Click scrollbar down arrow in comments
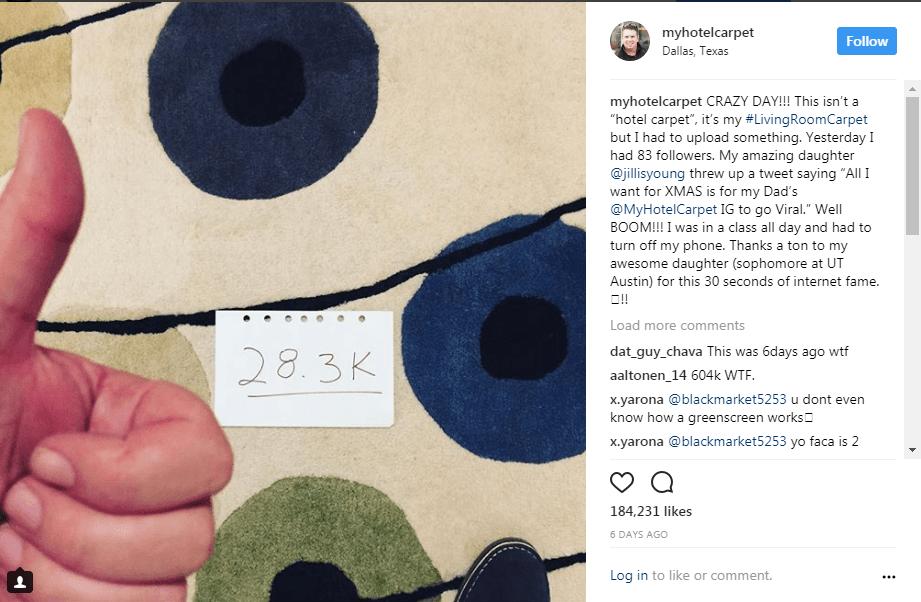The height and width of the screenshot is (602, 921). coord(912,450)
